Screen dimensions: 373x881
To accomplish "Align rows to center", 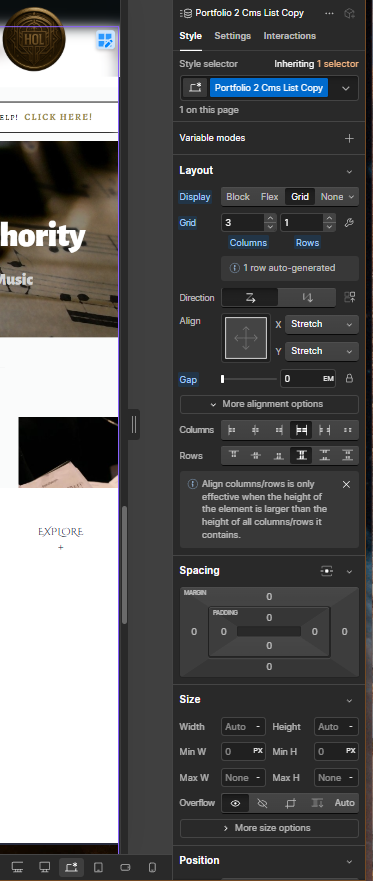I will point(255,456).
